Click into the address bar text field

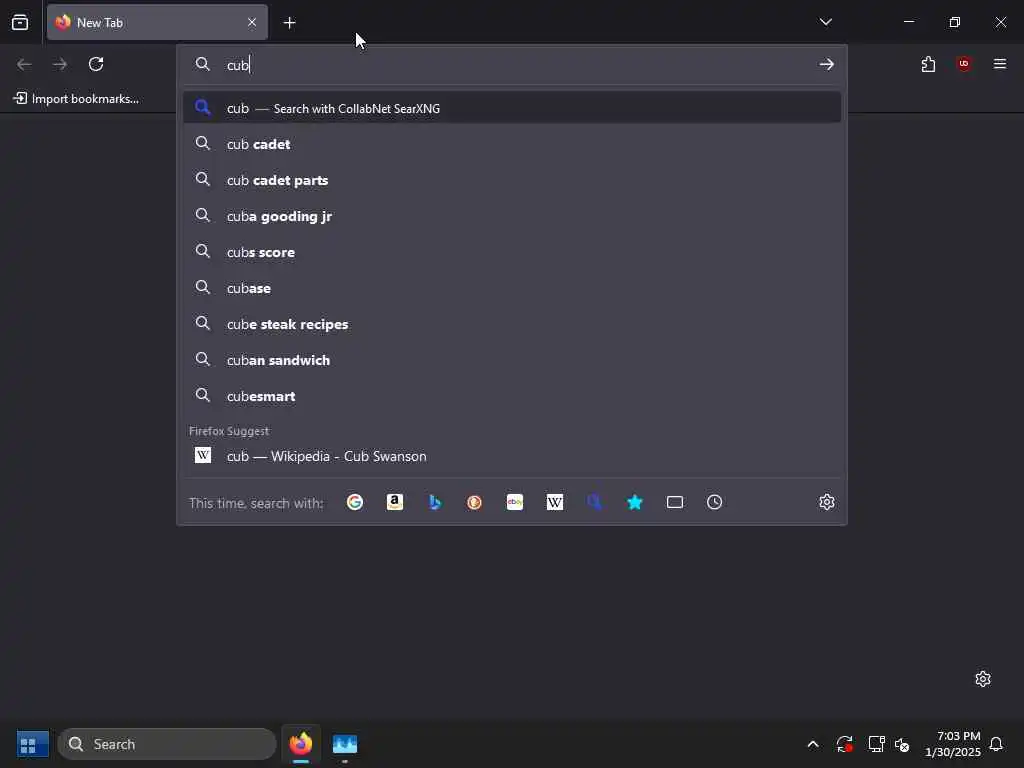(516, 65)
